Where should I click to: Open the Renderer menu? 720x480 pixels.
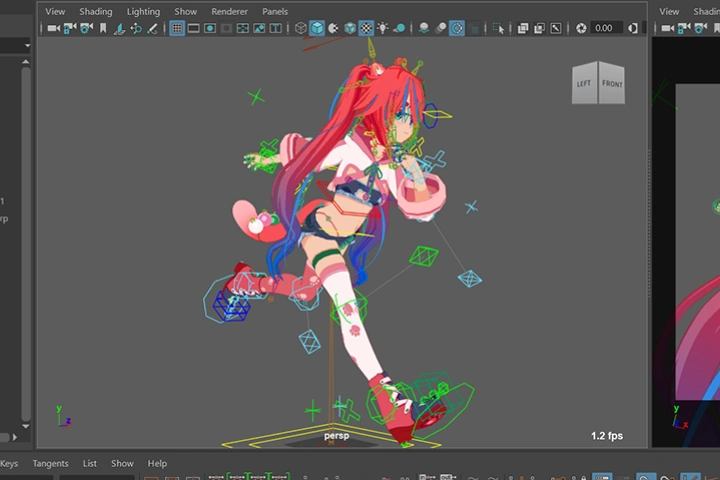pyautogui.click(x=229, y=11)
